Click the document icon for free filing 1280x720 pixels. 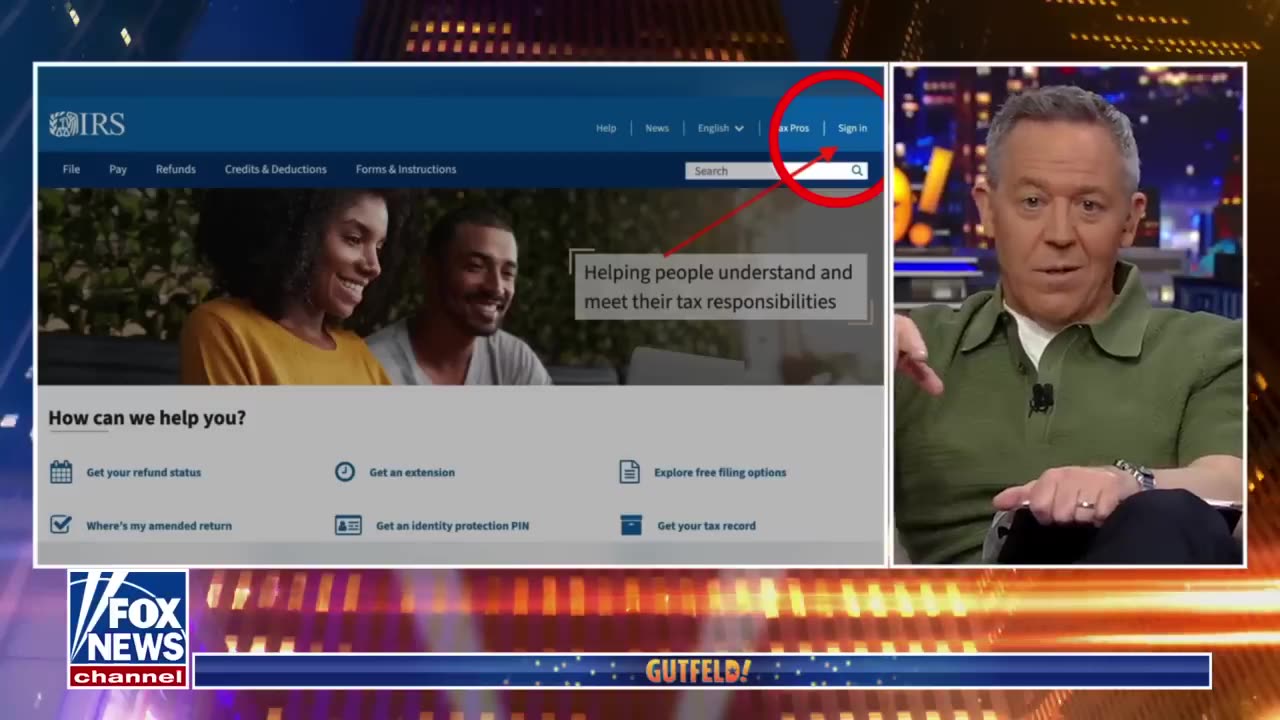pos(629,472)
